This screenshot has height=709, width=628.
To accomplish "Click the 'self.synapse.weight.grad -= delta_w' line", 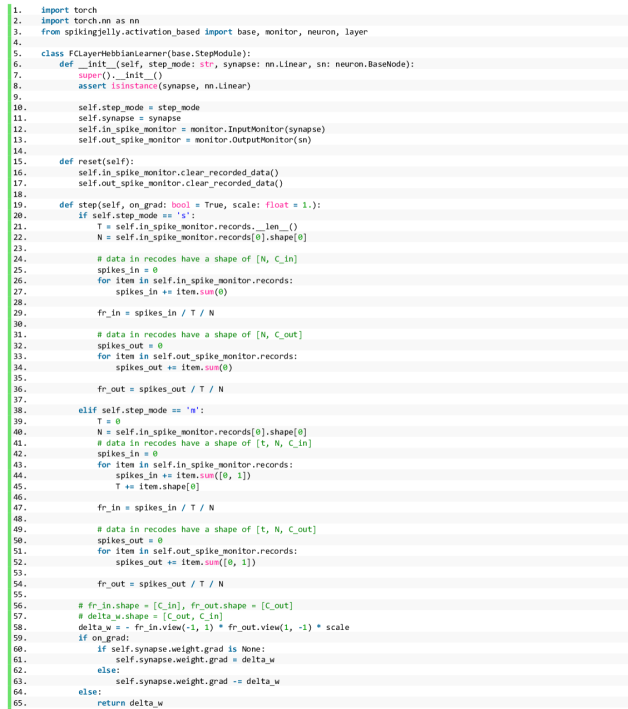I will click(x=199, y=681).
